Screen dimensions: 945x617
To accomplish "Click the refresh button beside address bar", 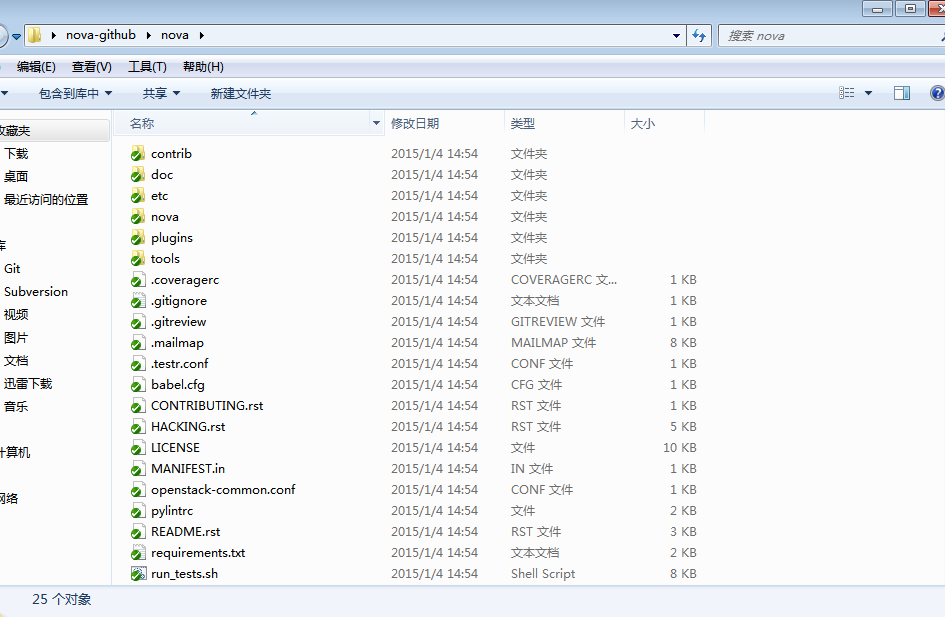I will click(x=699, y=36).
